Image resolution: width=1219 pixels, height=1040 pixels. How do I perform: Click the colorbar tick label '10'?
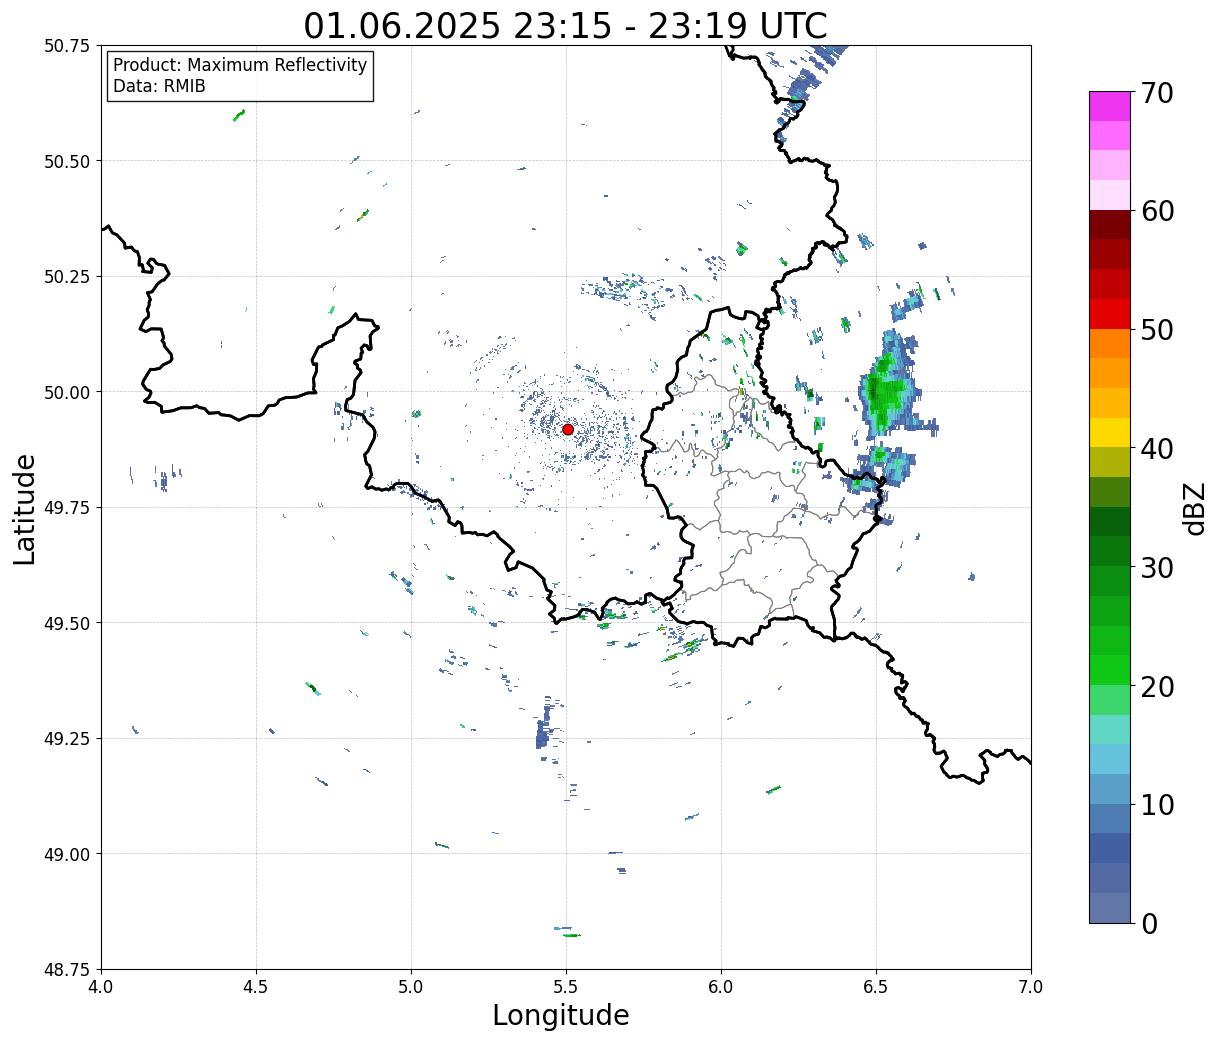[1157, 804]
